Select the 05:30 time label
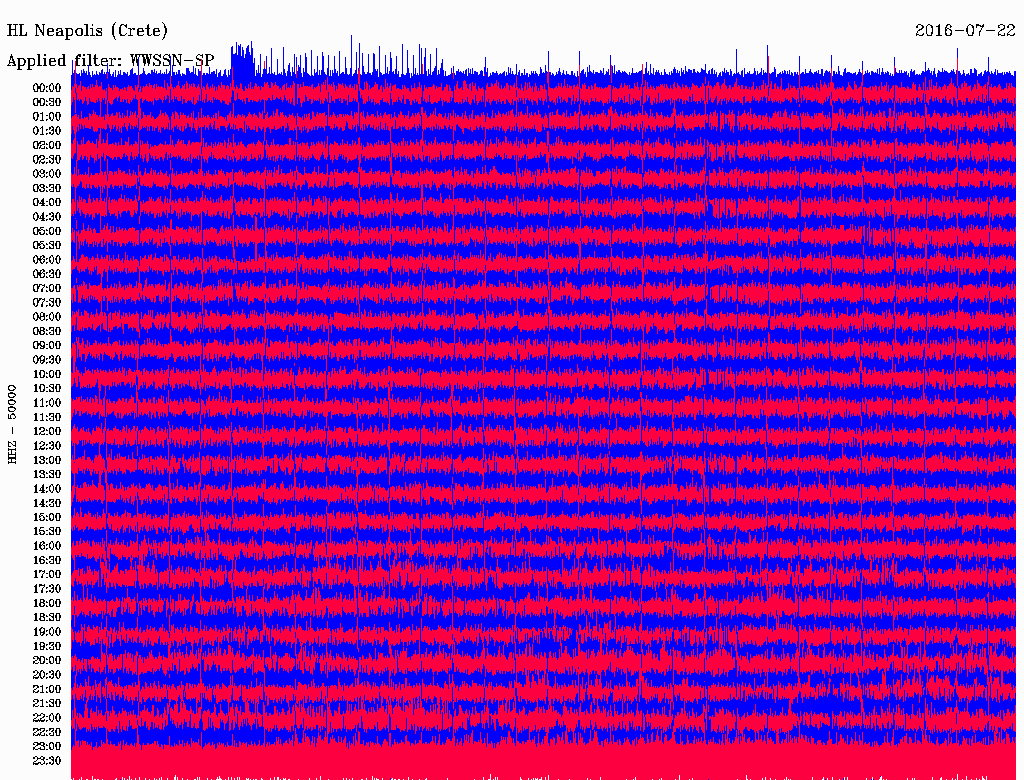The height and width of the screenshot is (780, 1024). pyautogui.click(x=47, y=246)
